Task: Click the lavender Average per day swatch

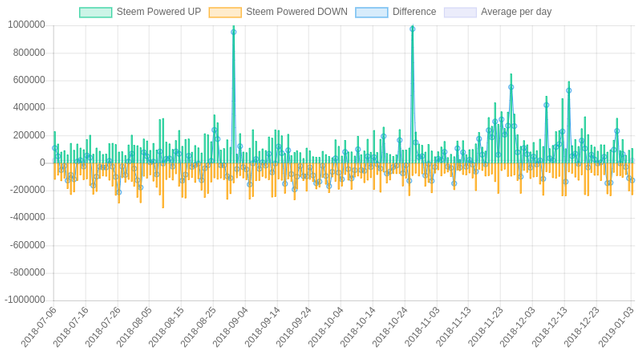Action: pos(460,12)
